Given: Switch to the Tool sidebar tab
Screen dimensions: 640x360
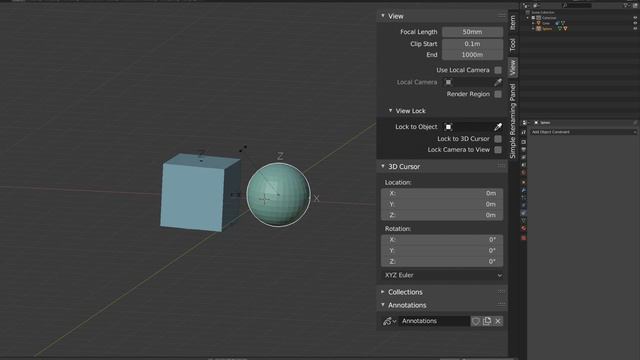Looking at the screenshot, I should (x=513, y=45).
